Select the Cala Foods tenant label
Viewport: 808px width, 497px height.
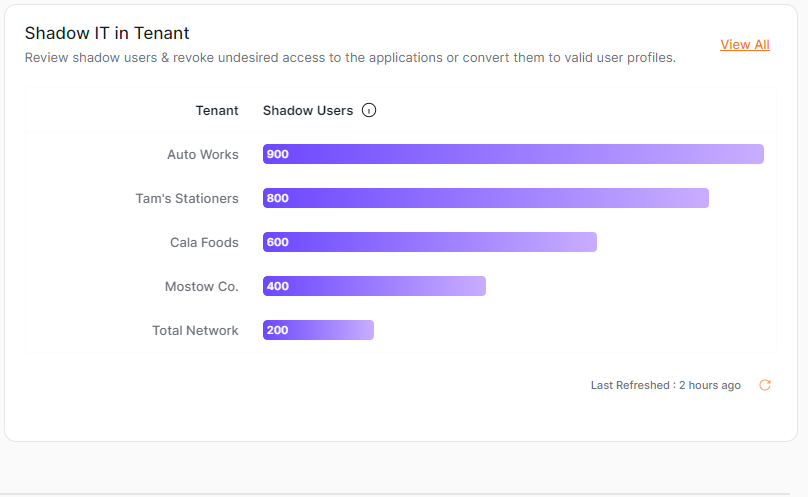(x=204, y=243)
